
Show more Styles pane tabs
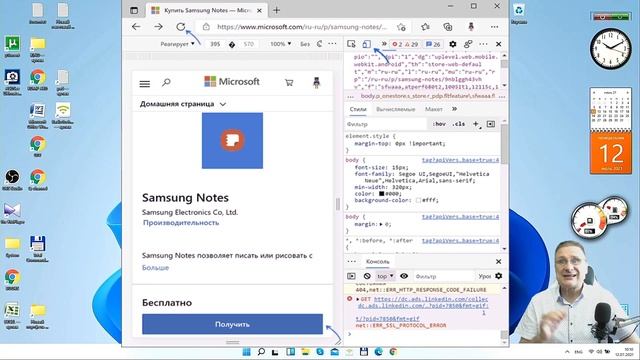454,109
